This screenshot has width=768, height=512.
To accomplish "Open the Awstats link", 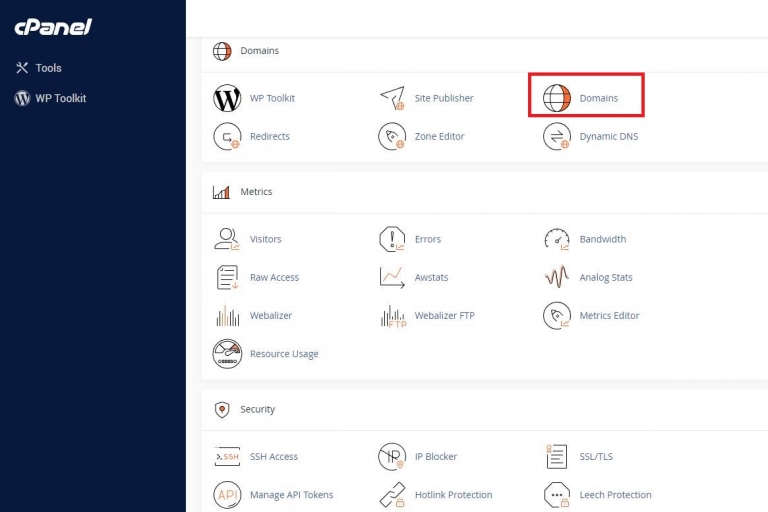I will (x=431, y=277).
